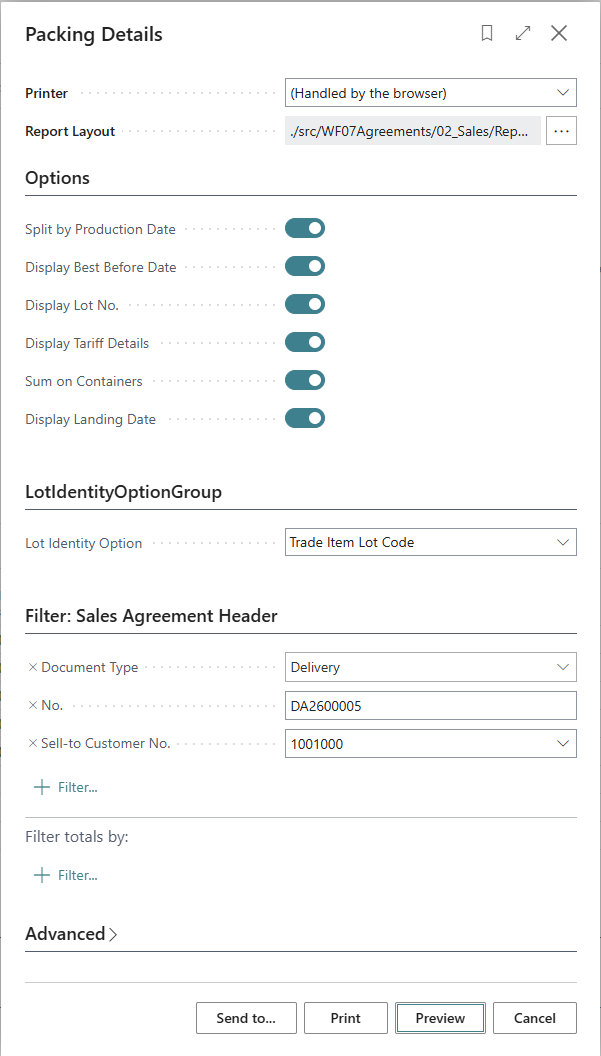Toggle Split by Production Date off
This screenshot has width=601, height=1056.
coord(305,229)
